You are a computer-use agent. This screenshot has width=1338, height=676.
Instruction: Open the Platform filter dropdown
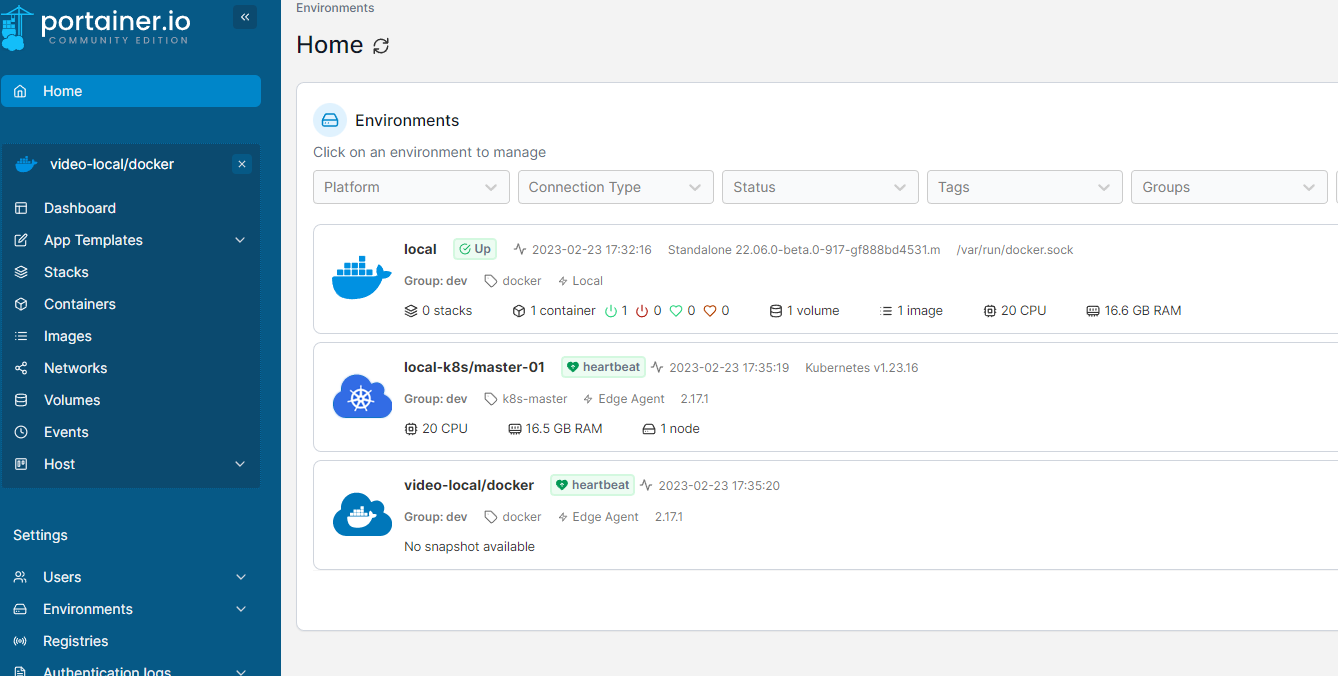411,187
